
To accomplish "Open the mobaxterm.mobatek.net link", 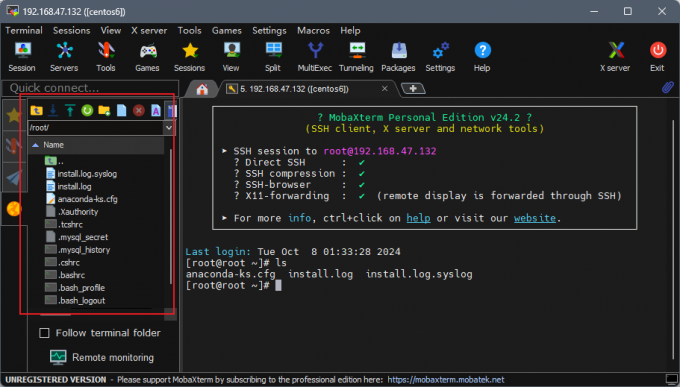I will point(446,380).
